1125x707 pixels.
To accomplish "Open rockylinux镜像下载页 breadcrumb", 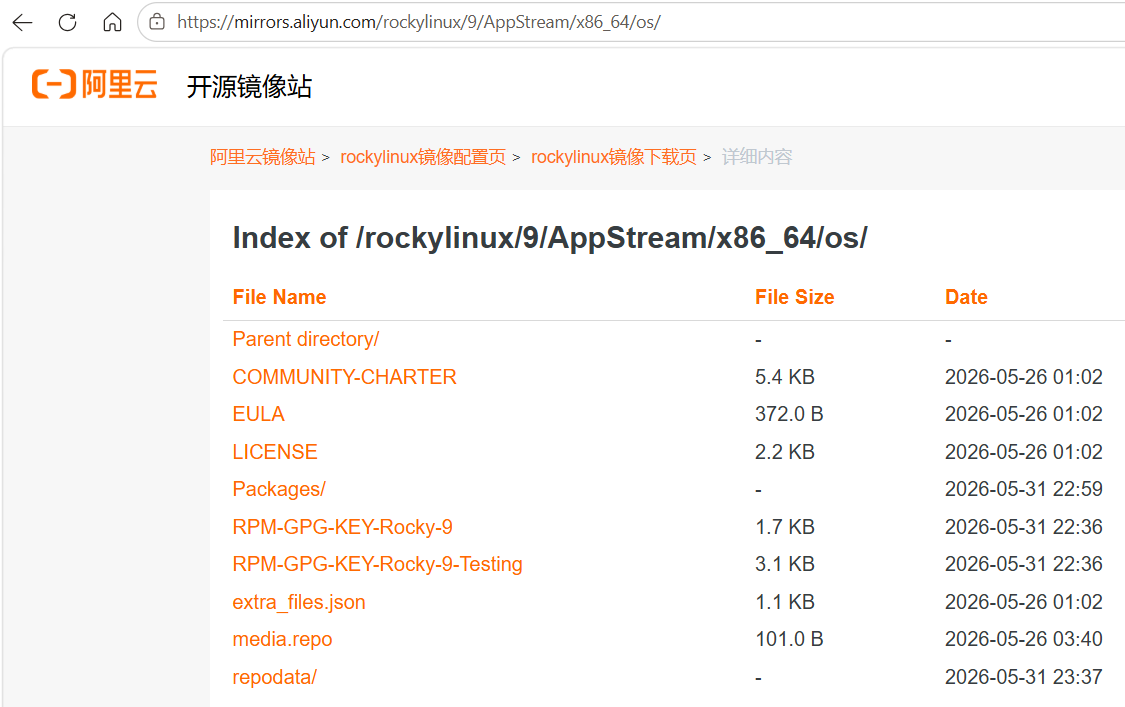I will (613, 156).
